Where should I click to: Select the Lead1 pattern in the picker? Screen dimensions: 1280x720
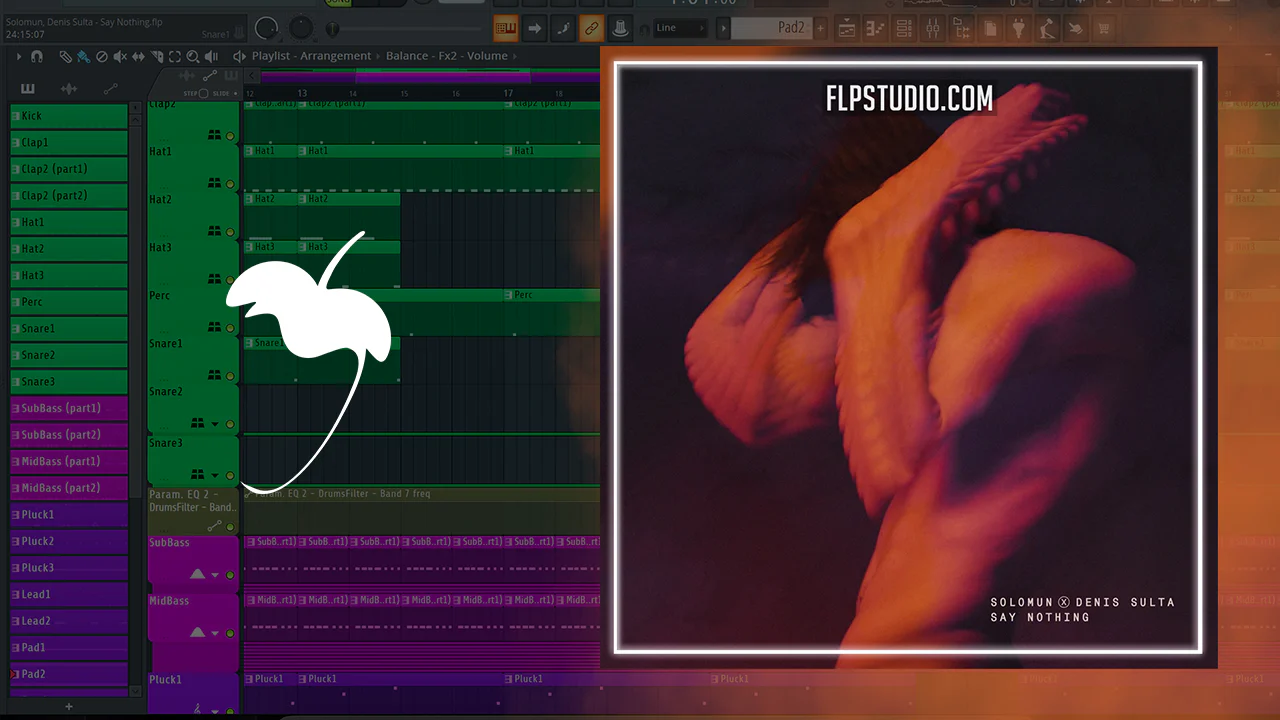[69, 594]
